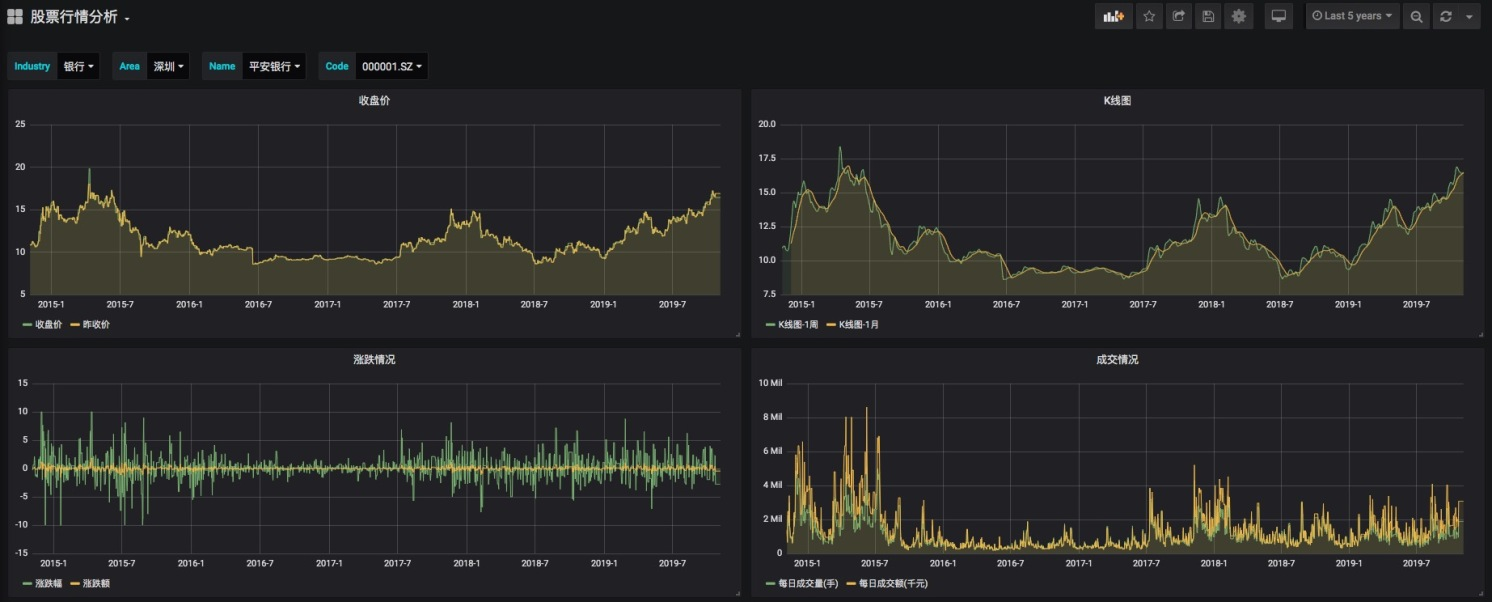Open the K线图 panel title menu
This screenshot has width=1492, height=602.
1117,101
